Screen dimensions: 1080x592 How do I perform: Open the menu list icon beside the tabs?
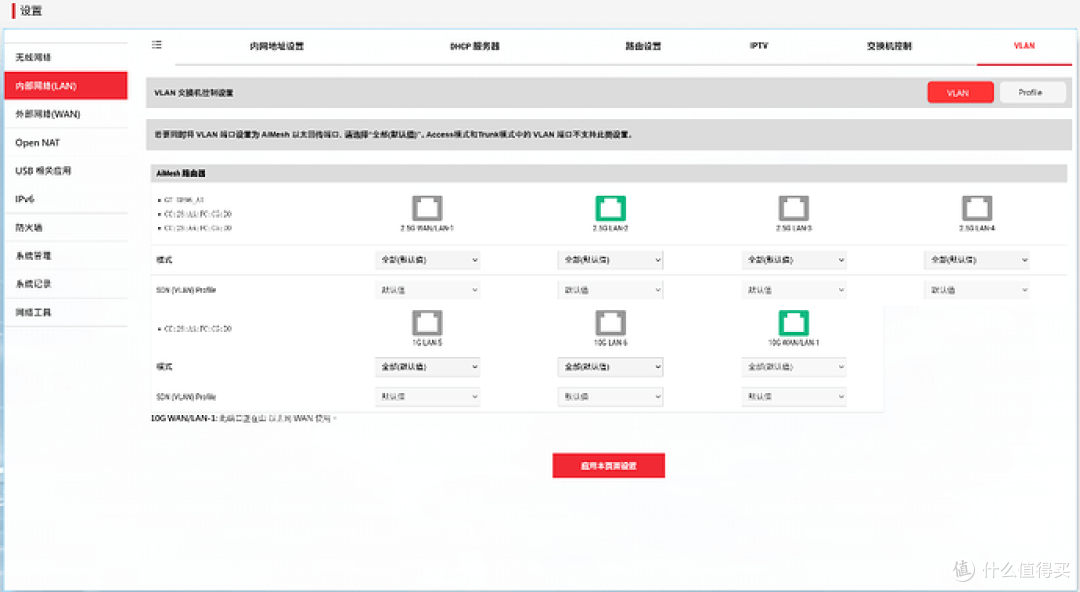[x=157, y=45]
